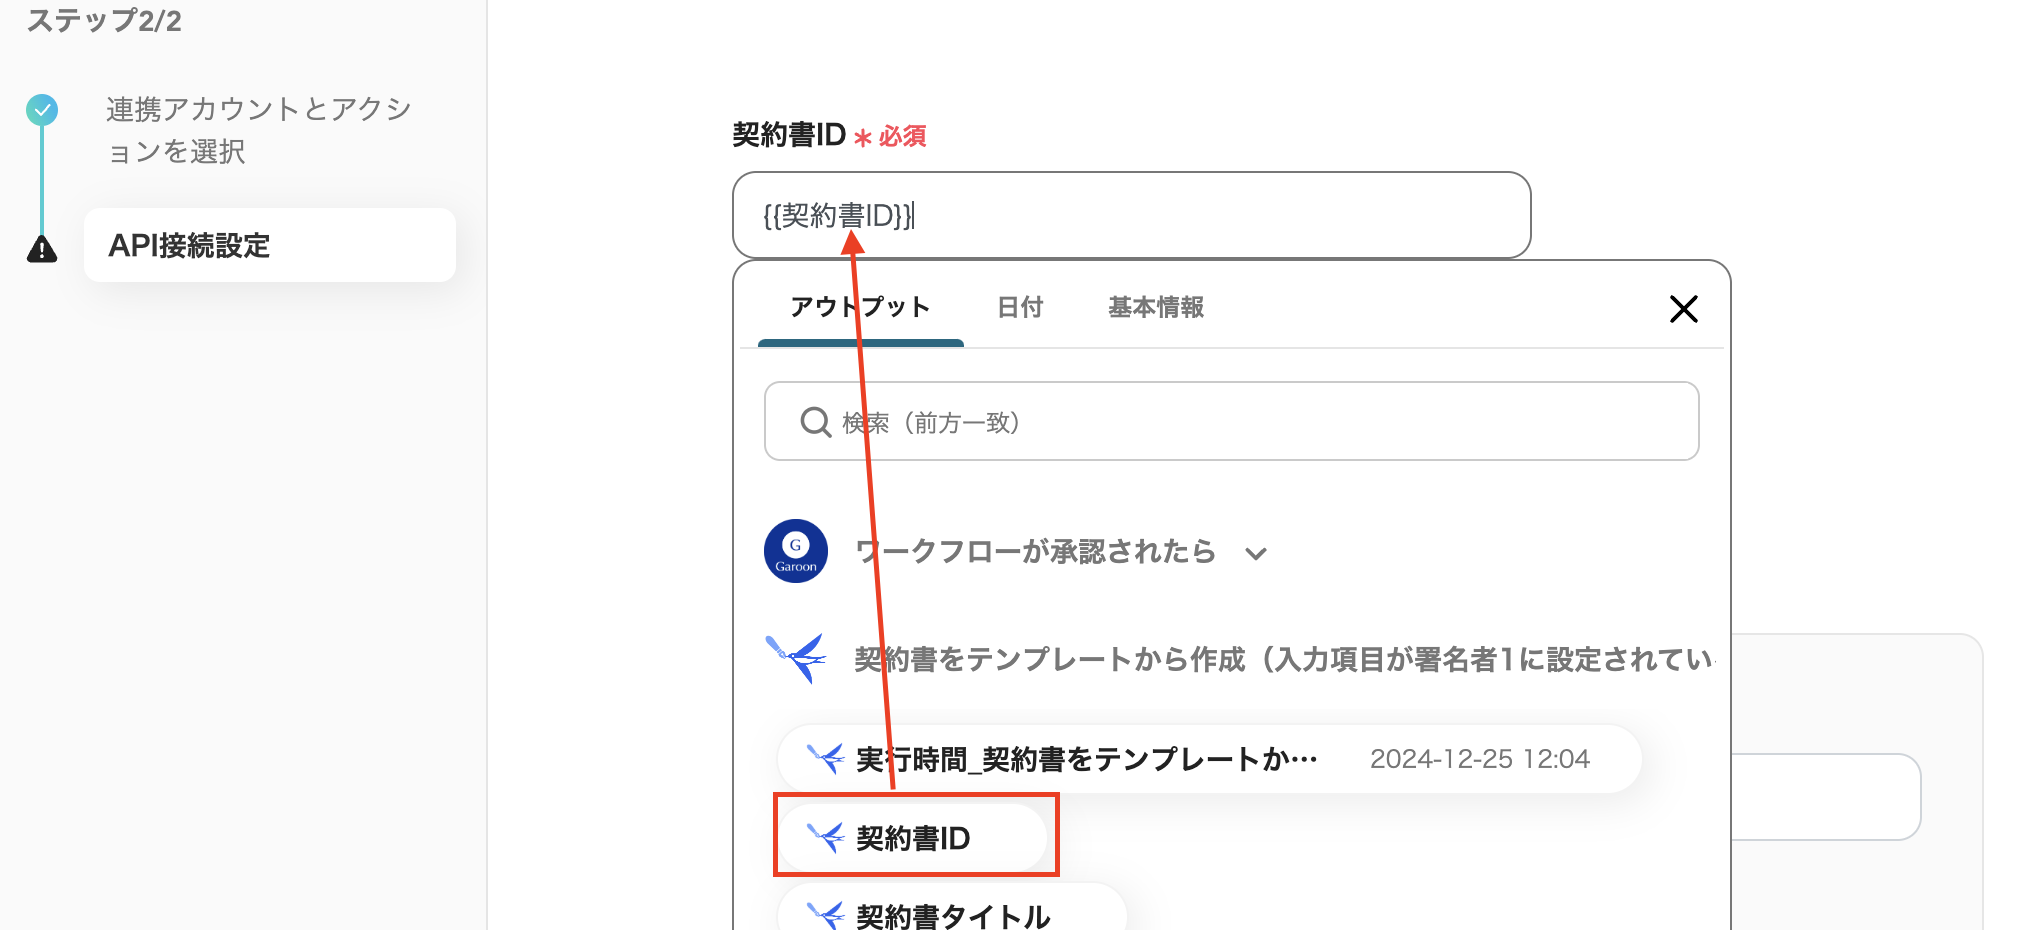
Task: Switch to the 日付 tab
Action: coord(1019,308)
